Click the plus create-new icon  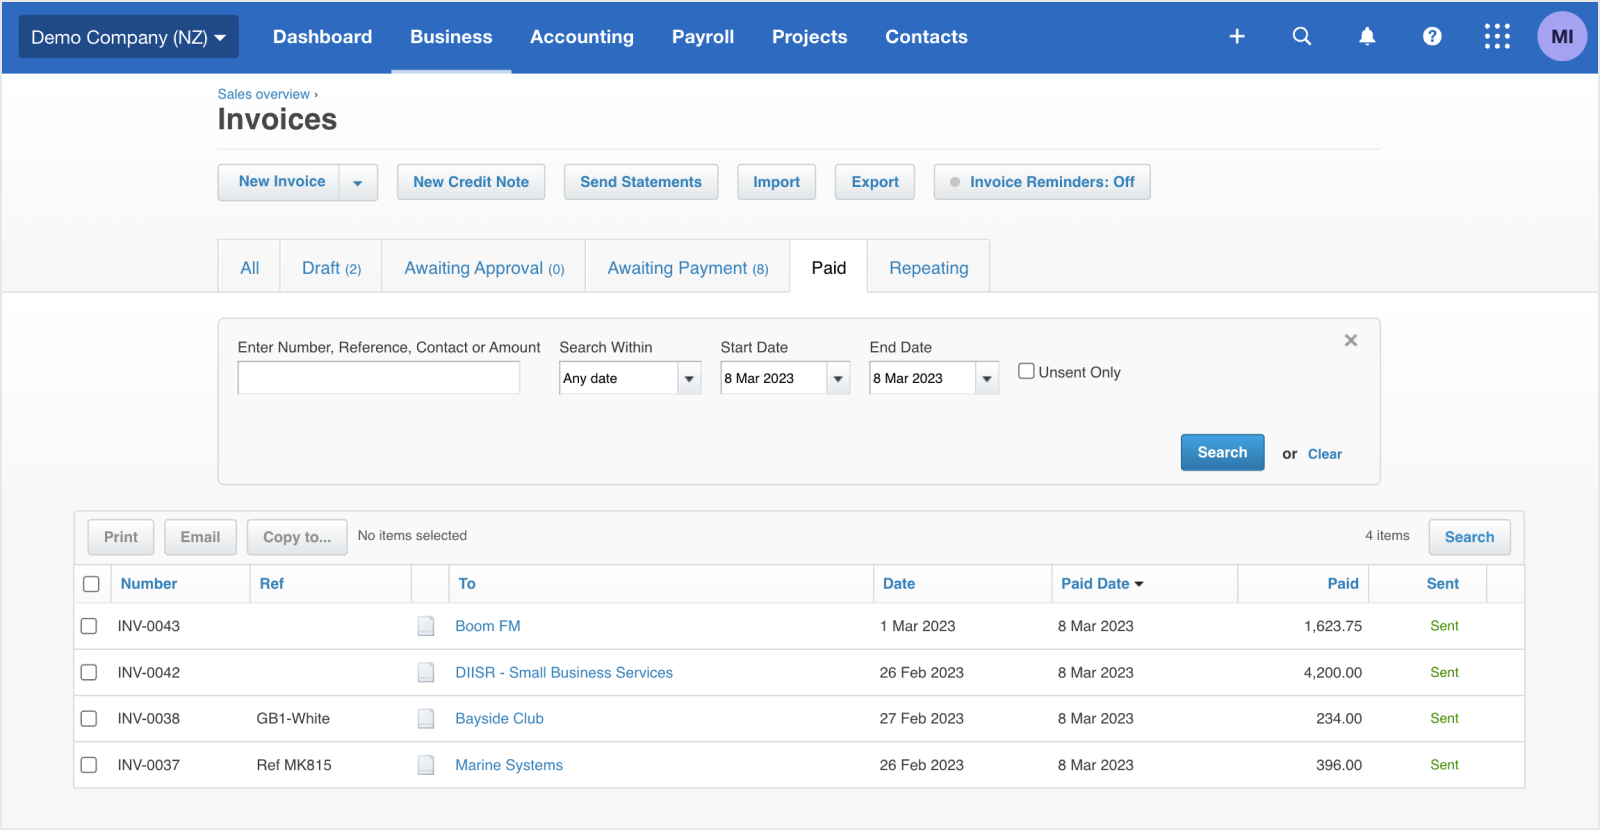[x=1237, y=36]
